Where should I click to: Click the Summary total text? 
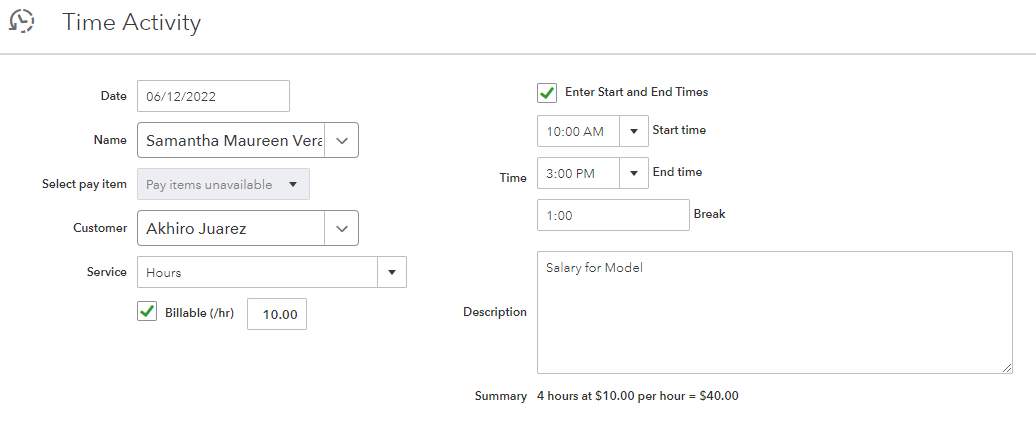638,396
